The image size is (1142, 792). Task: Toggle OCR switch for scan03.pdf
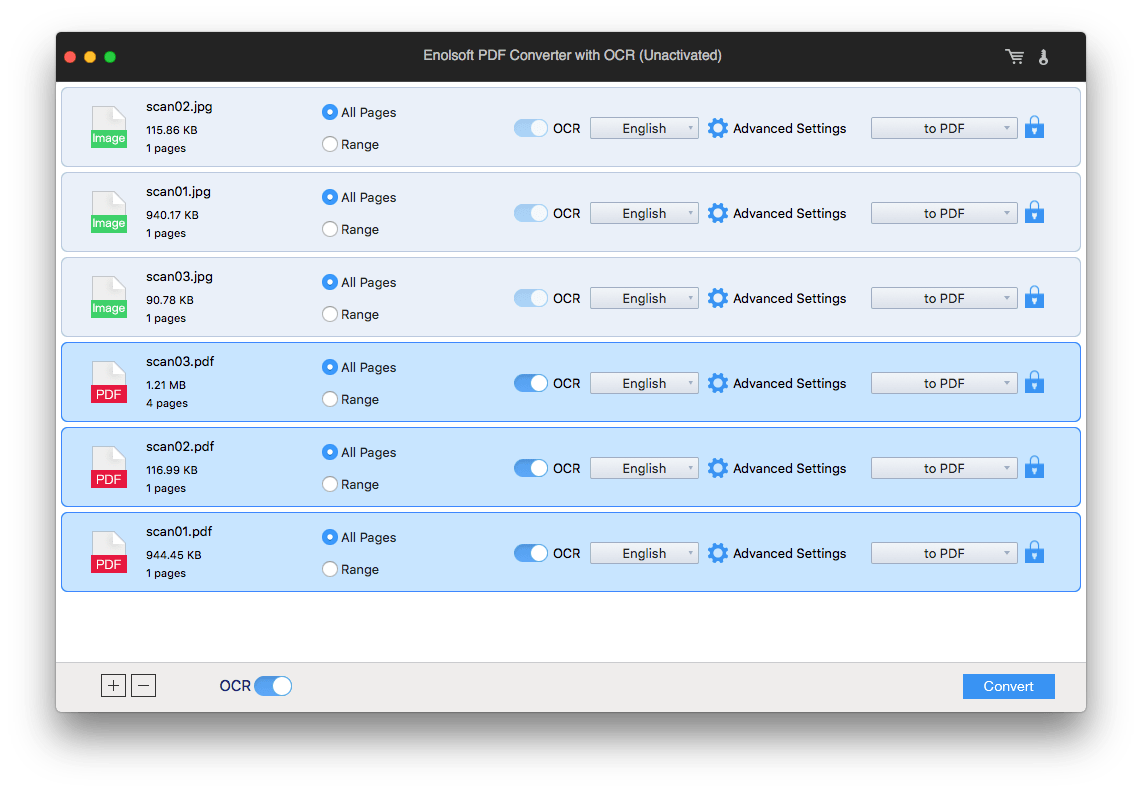click(530, 383)
